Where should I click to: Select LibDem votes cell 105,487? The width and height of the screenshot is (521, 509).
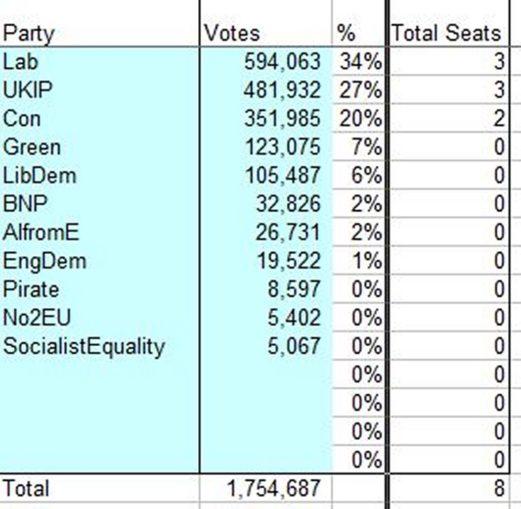[266, 175]
